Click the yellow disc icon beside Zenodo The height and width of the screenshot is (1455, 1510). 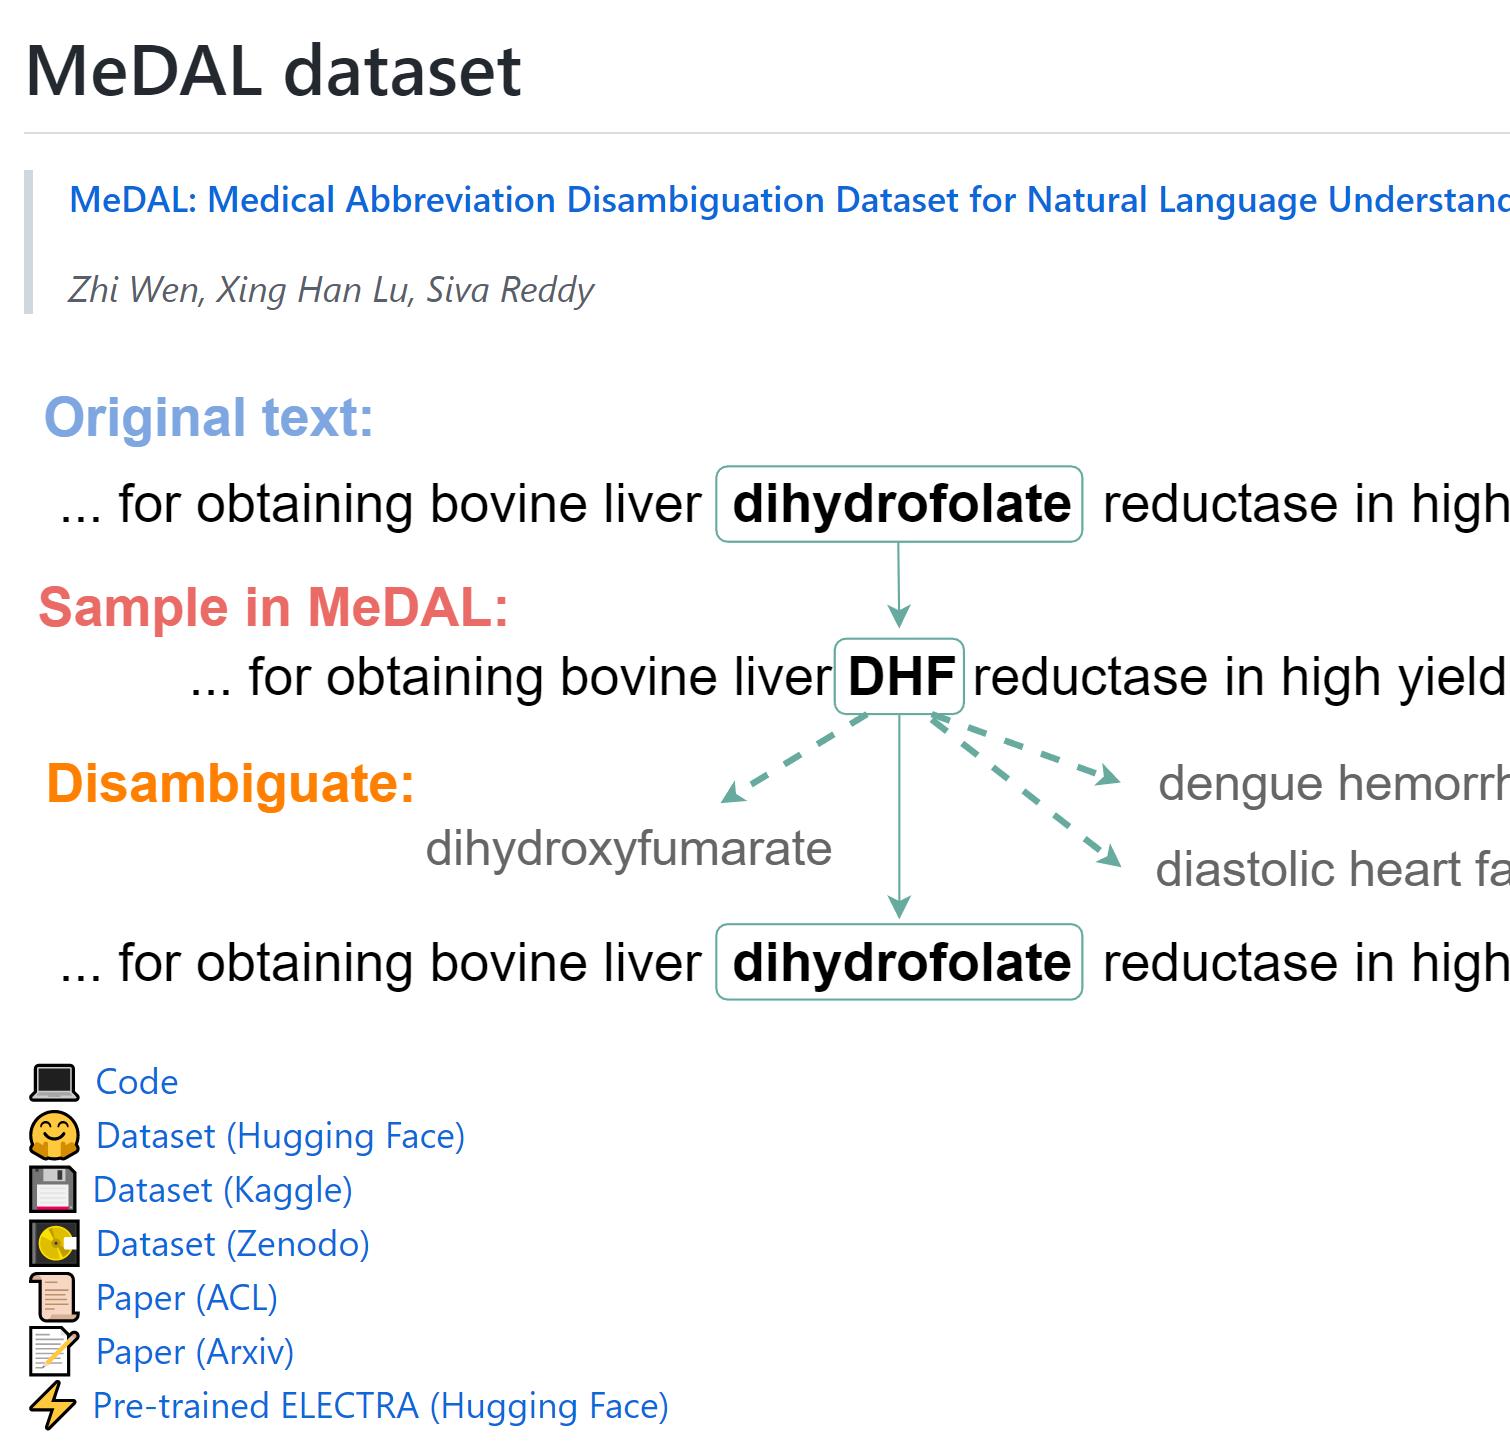point(54,1244)
